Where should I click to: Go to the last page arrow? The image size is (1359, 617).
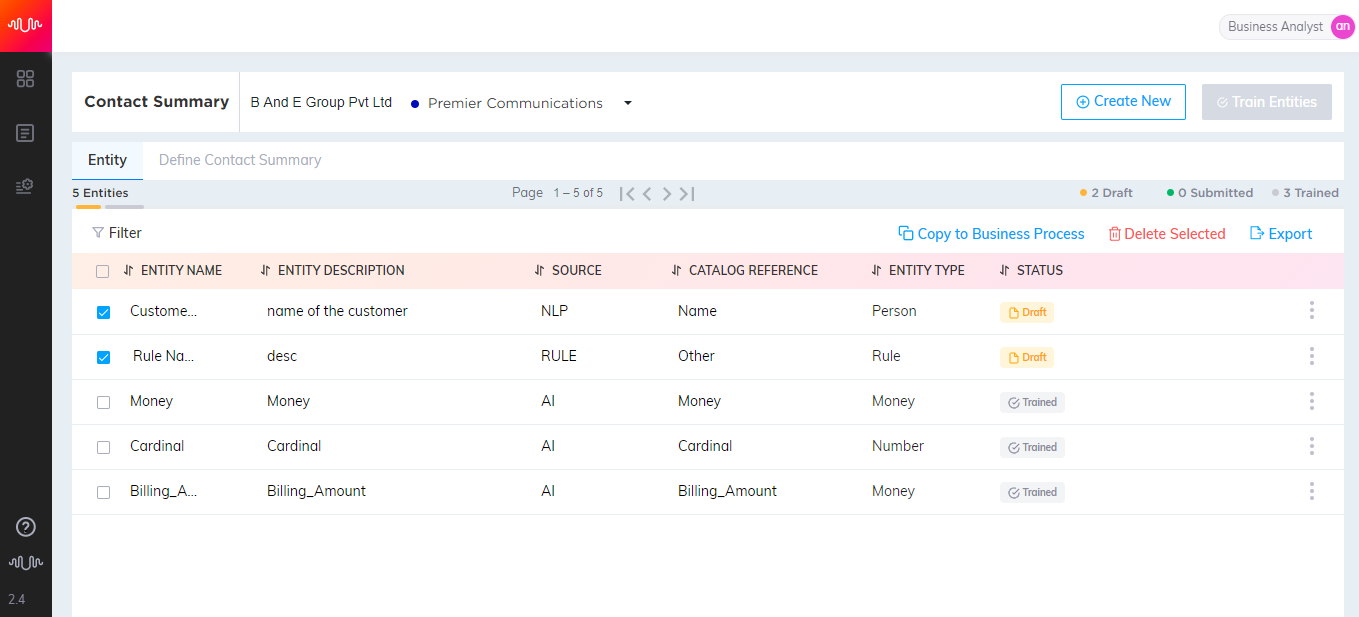pos(687,194)
